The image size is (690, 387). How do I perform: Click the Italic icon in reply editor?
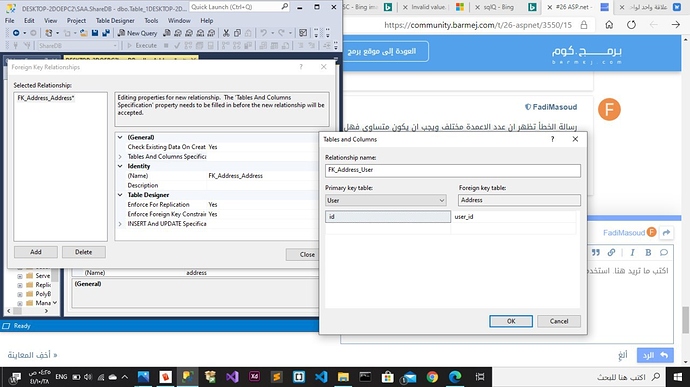click(x=632, y=252)
